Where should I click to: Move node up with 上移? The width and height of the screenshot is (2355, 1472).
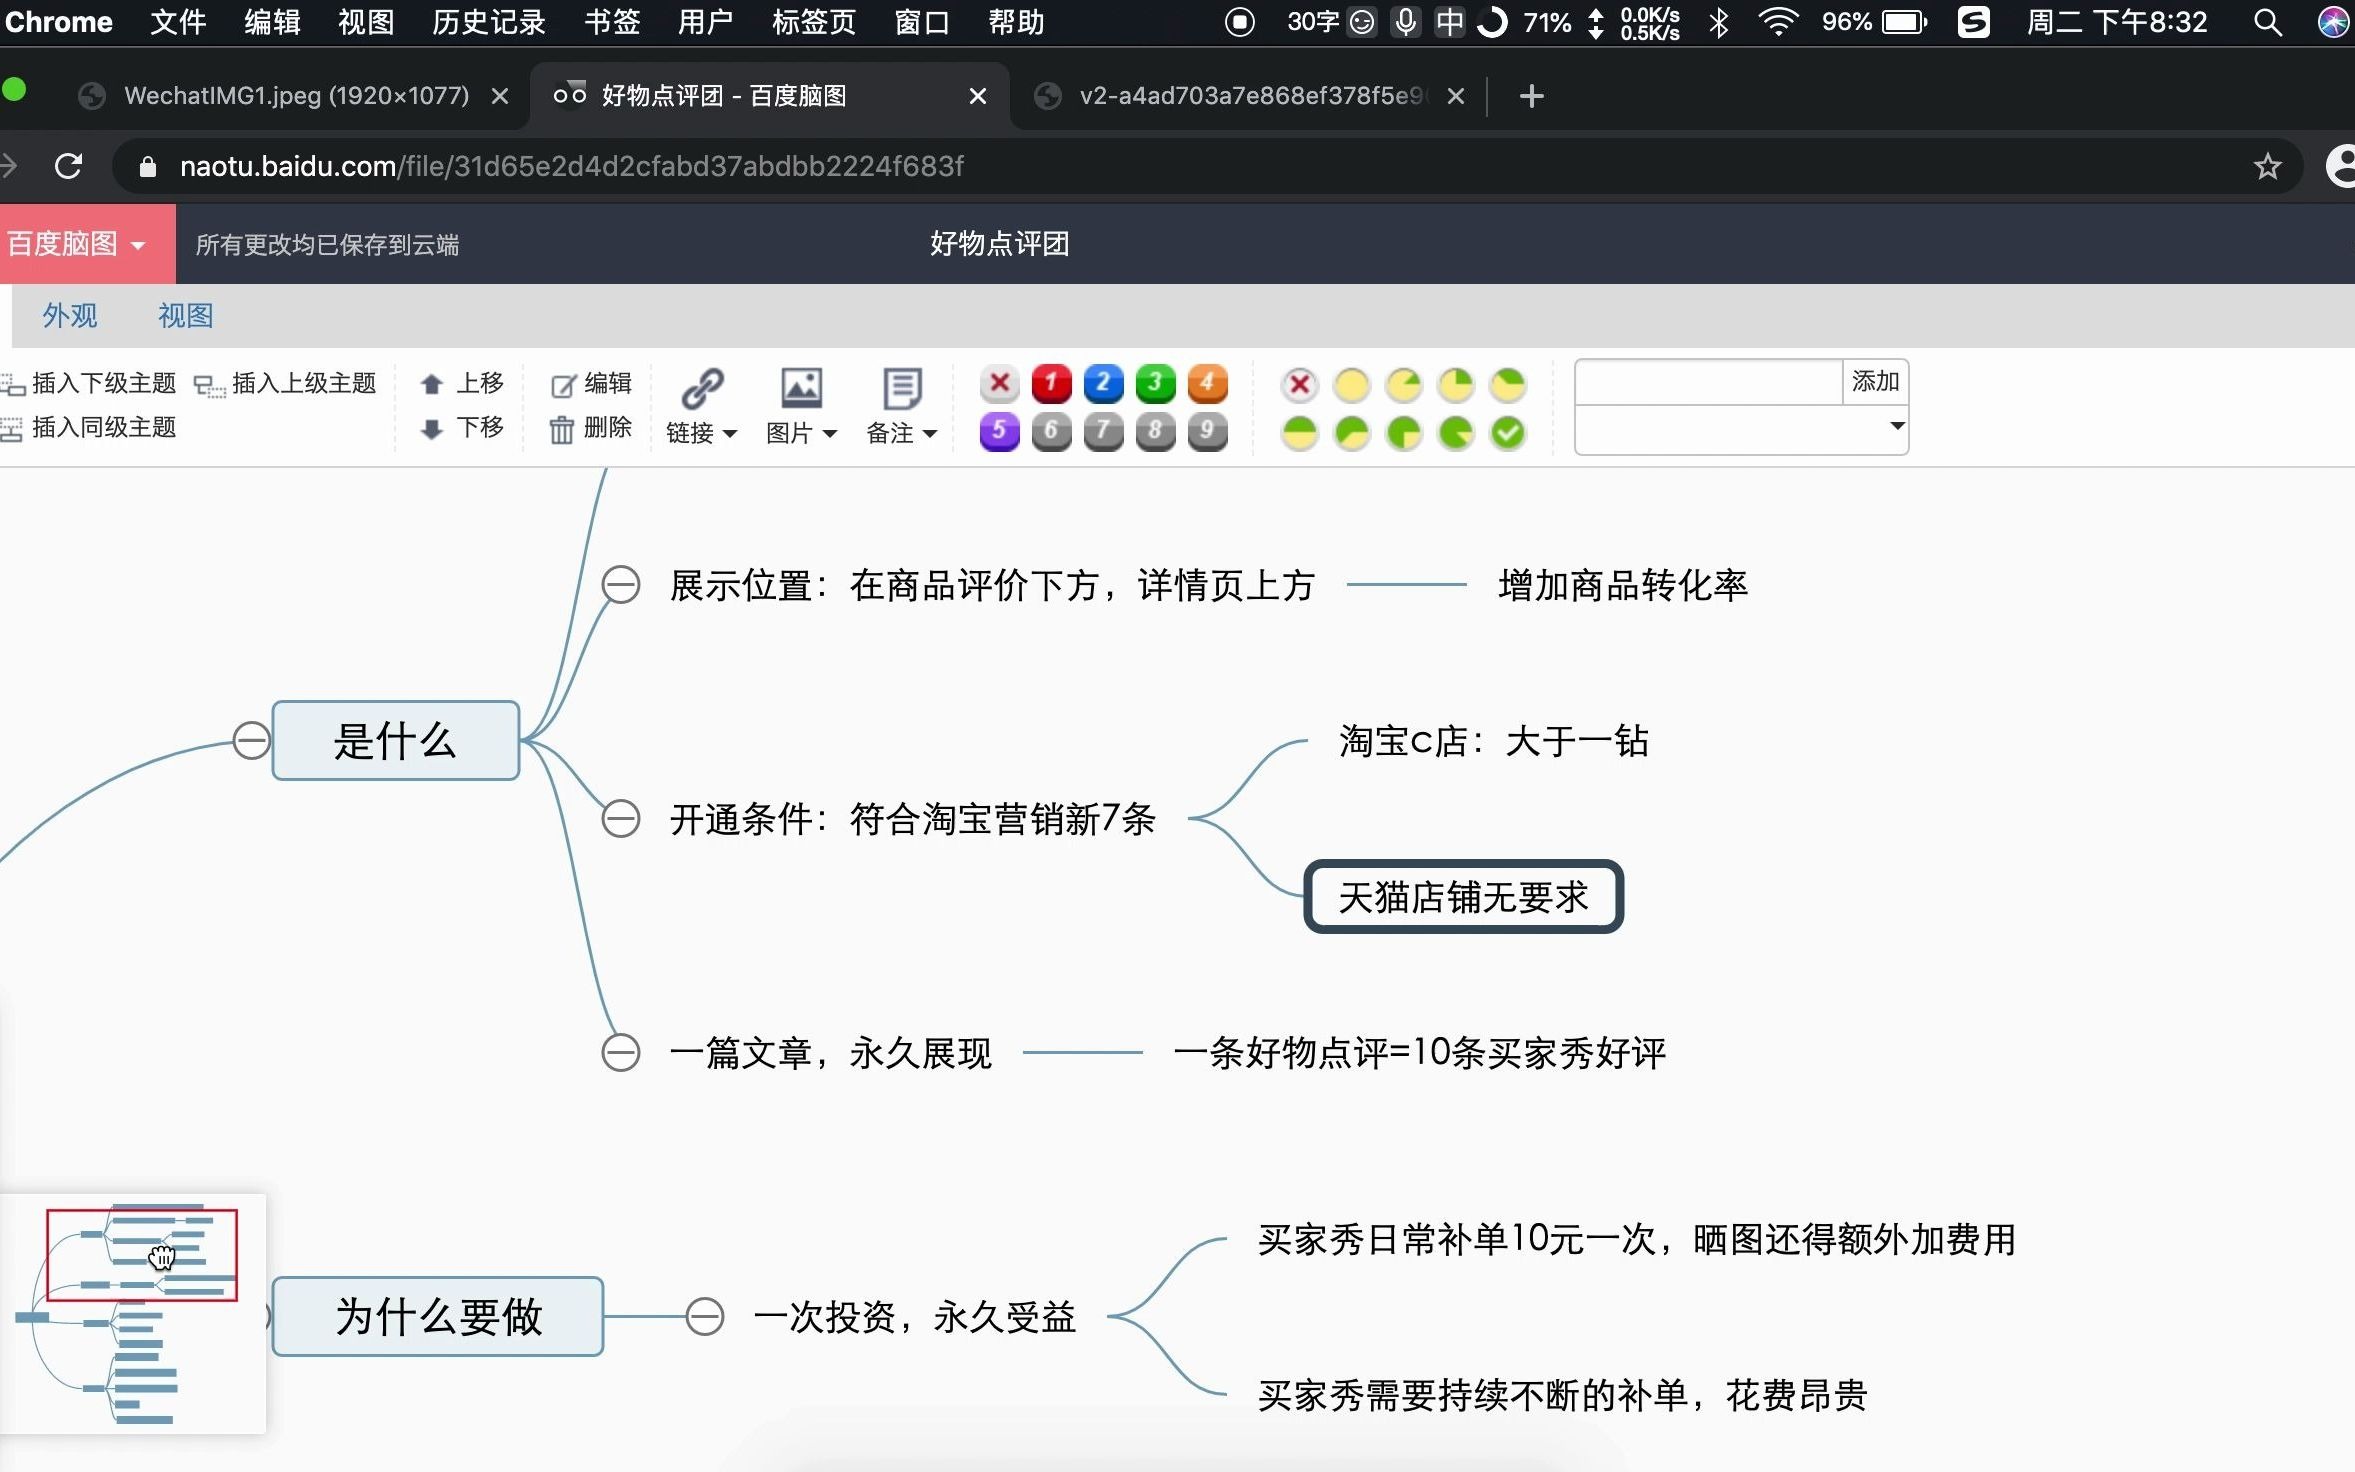coord(463,383)
